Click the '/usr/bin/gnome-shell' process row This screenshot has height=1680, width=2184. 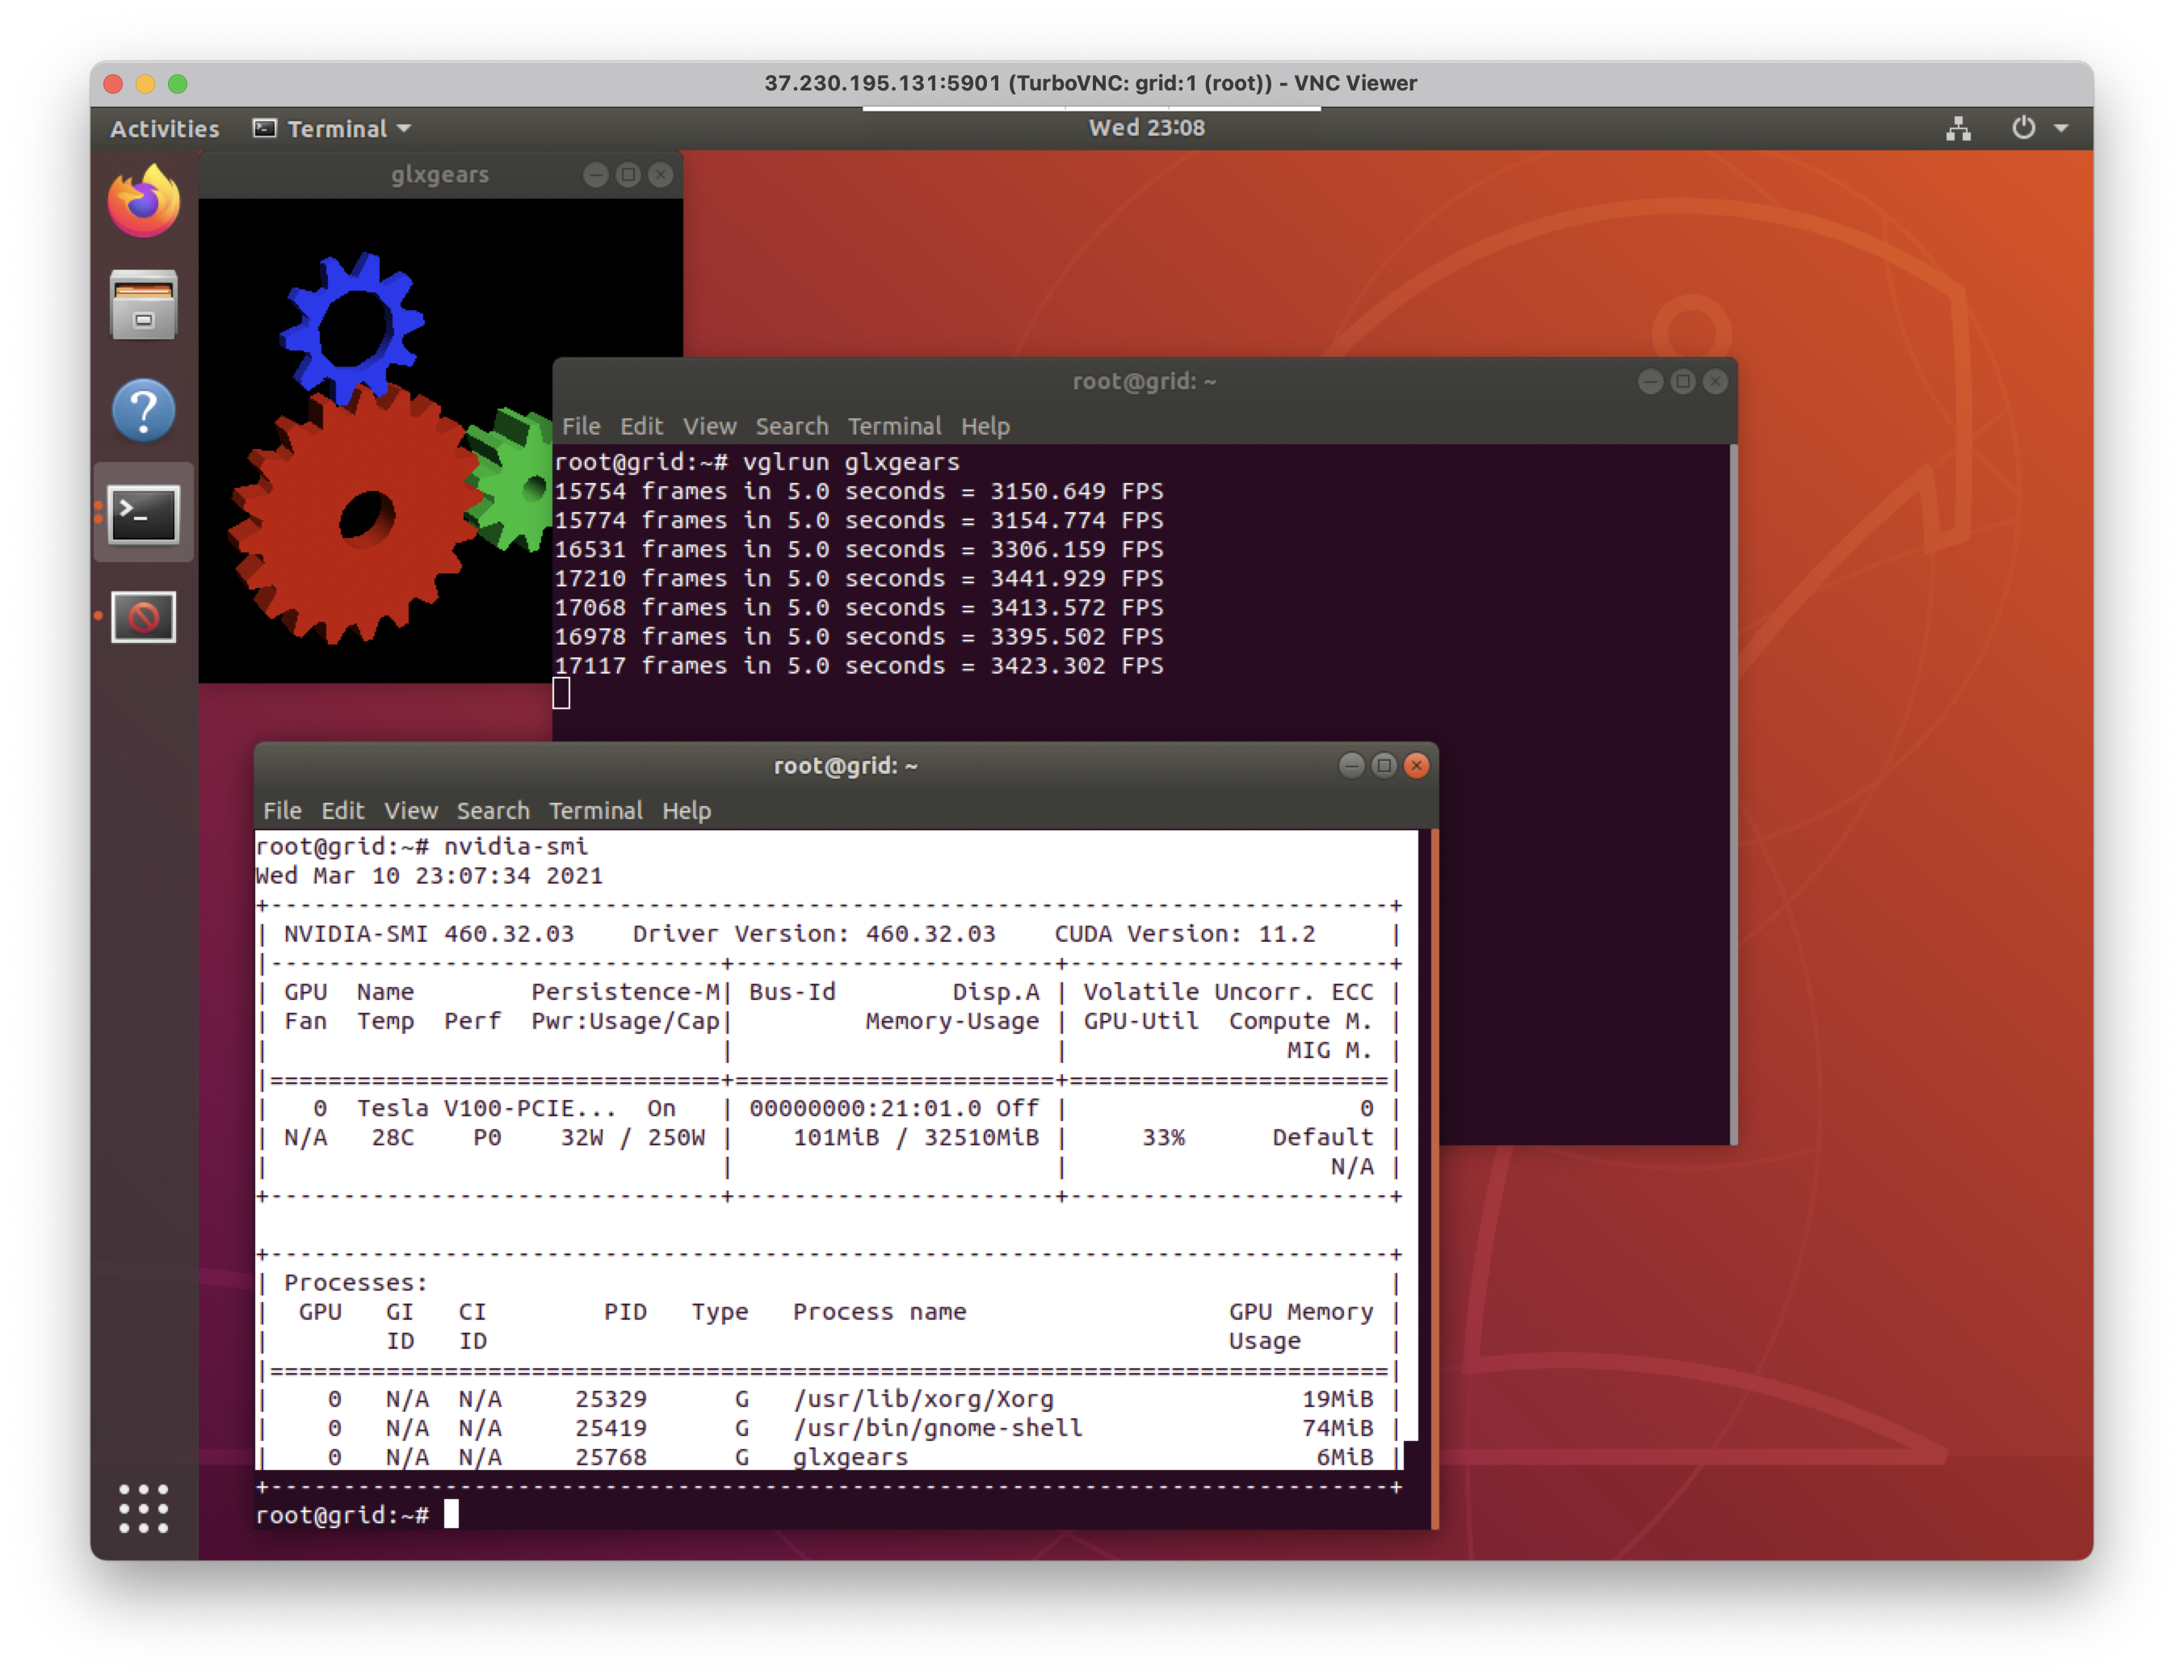tap(827, 1429)
